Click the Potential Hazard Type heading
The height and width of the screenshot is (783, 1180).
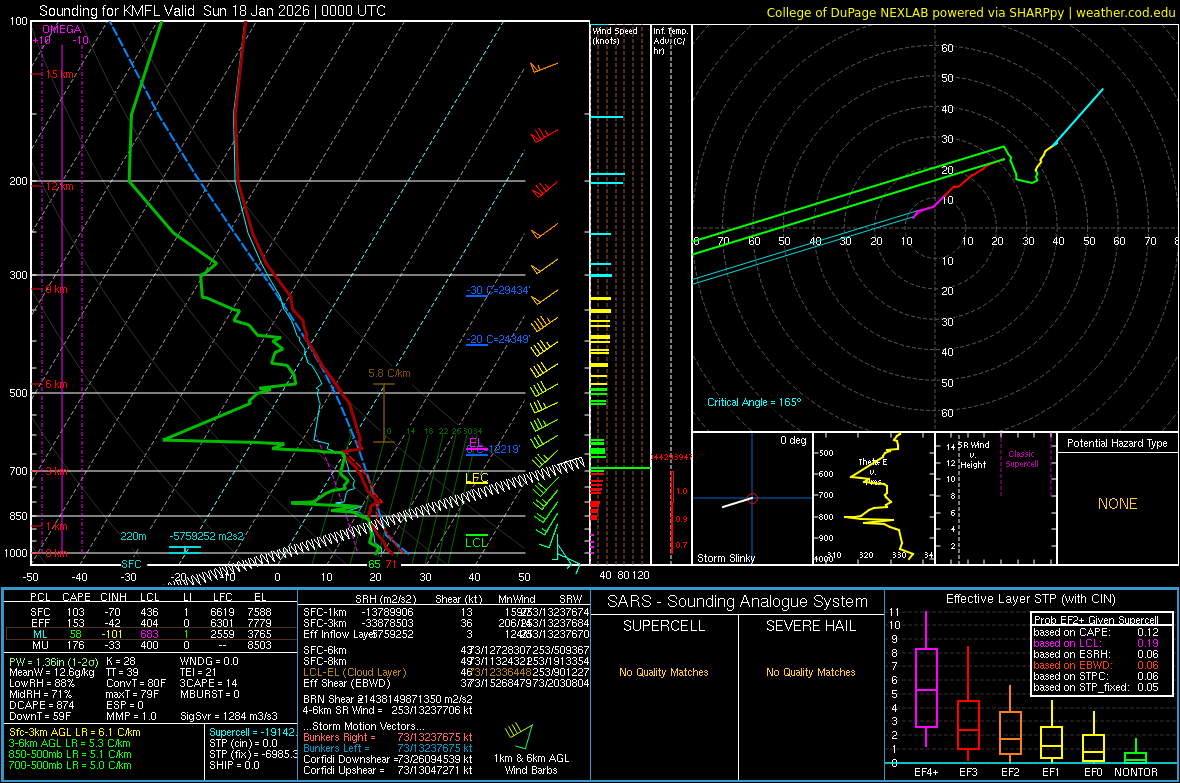[x=1117, y=443]
